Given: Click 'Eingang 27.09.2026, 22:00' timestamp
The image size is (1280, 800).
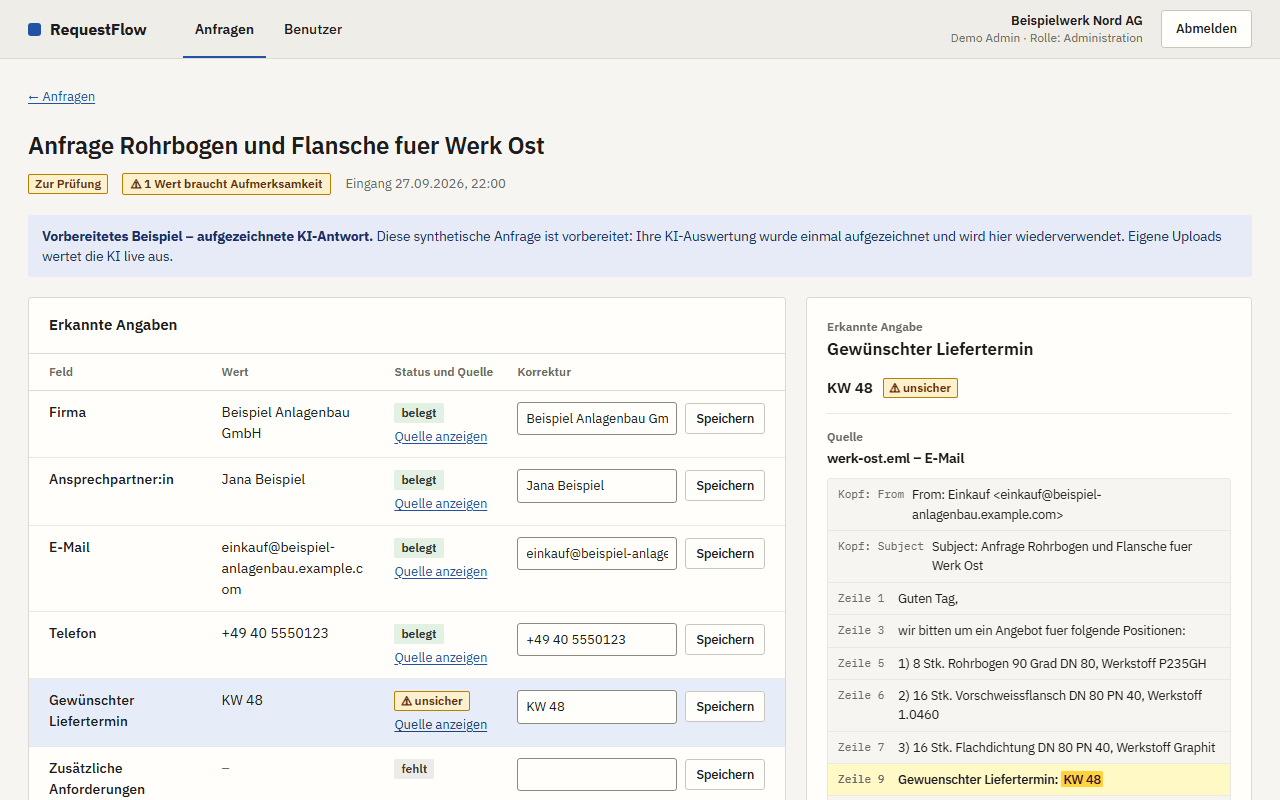Looking at the screenshot, I should pos(425,184).
